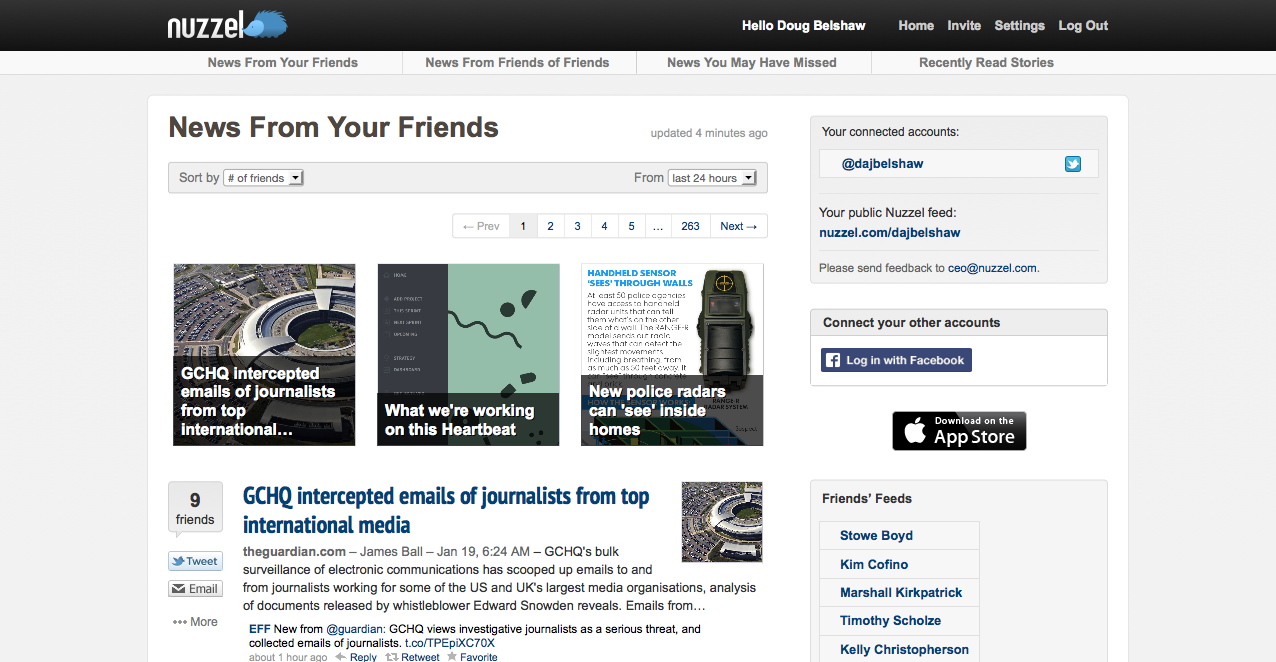This screenshot has height=662, width=1276.
Task: Open the Sort by dropdown
Action: (263, 178)
